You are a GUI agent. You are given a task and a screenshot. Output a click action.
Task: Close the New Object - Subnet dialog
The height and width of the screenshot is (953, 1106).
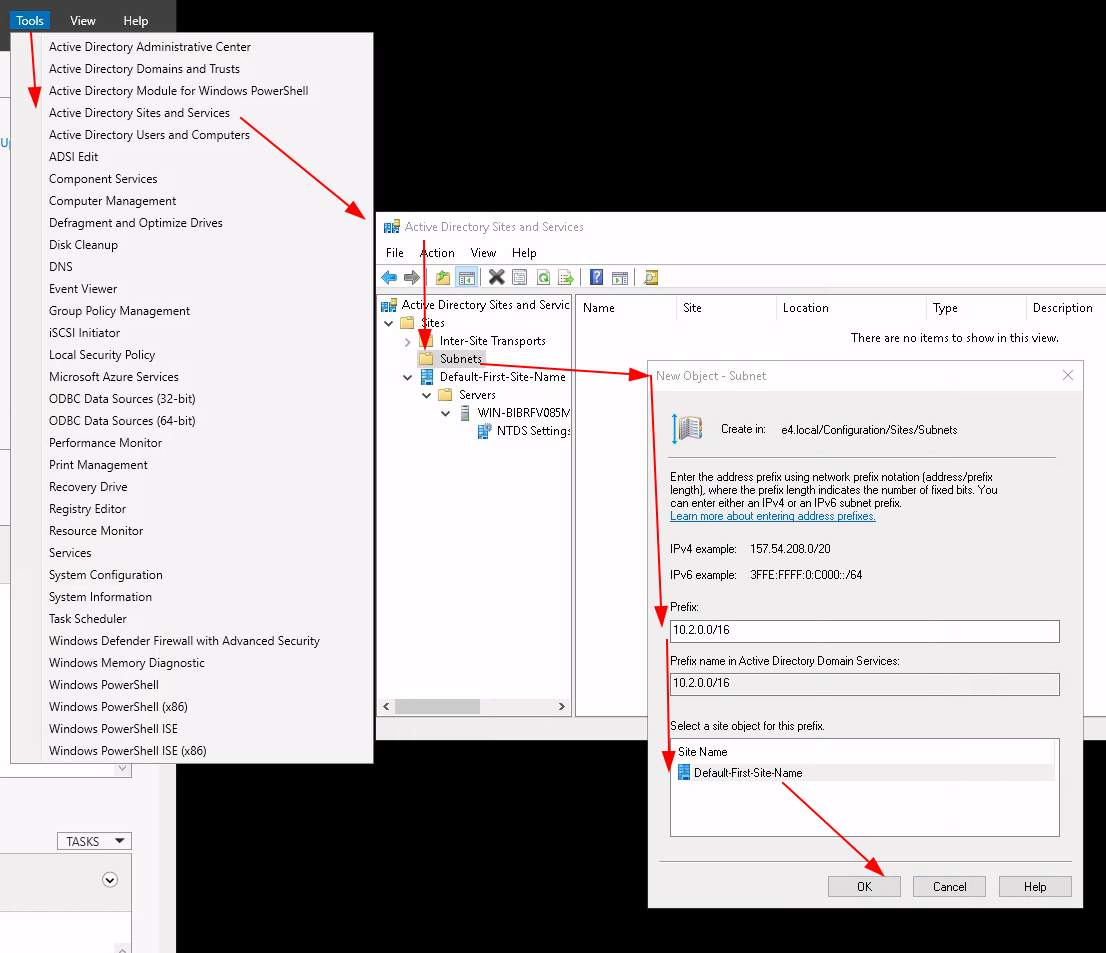pyautogui.click(x=1068, y=375)
